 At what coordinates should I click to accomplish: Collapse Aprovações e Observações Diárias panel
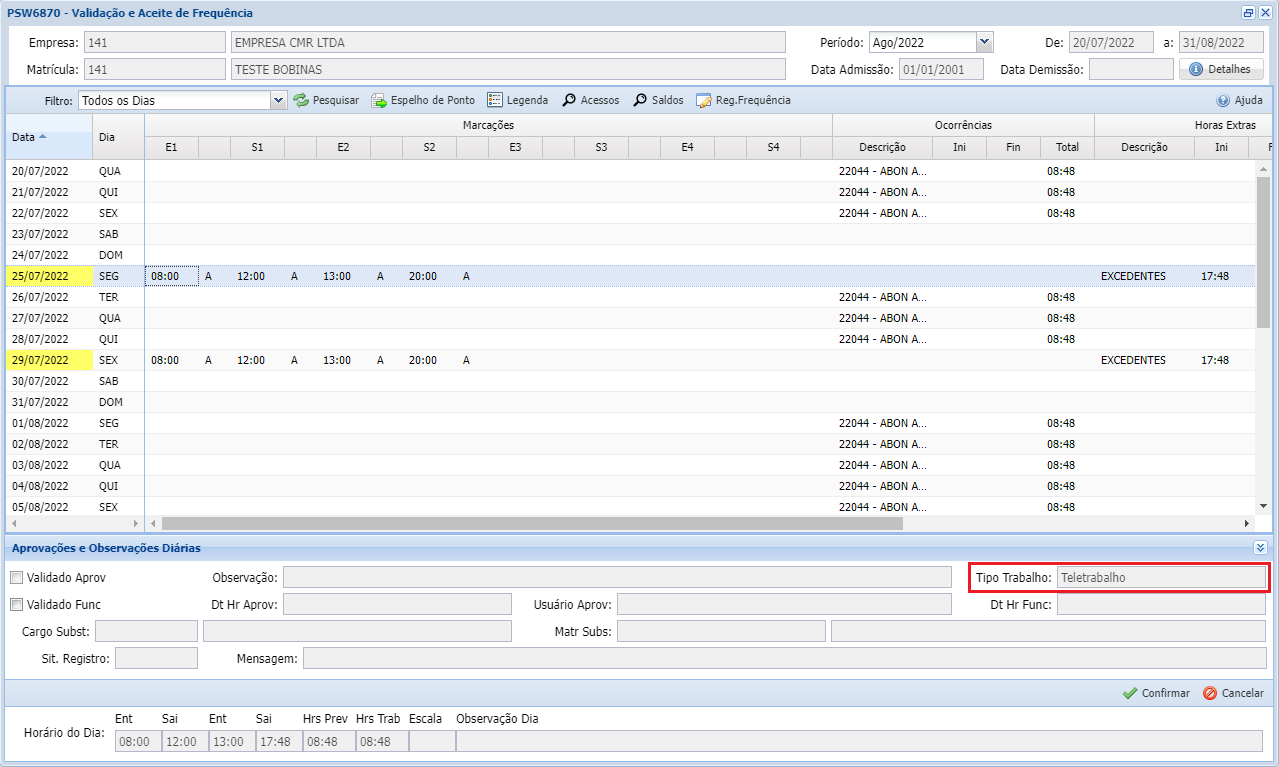(x=1260, y=548)
